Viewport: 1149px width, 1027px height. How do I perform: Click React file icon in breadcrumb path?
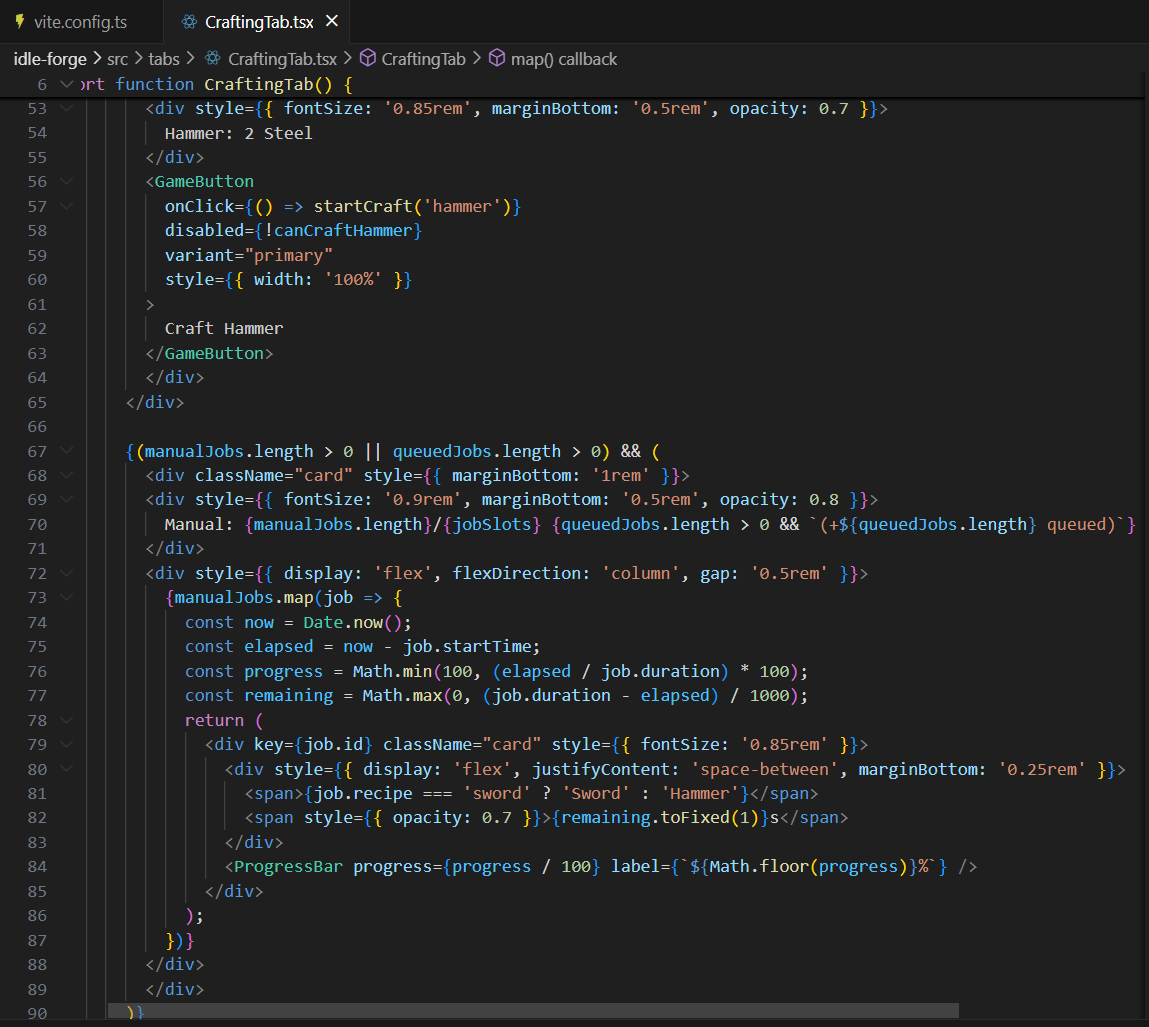coord(212,59)
